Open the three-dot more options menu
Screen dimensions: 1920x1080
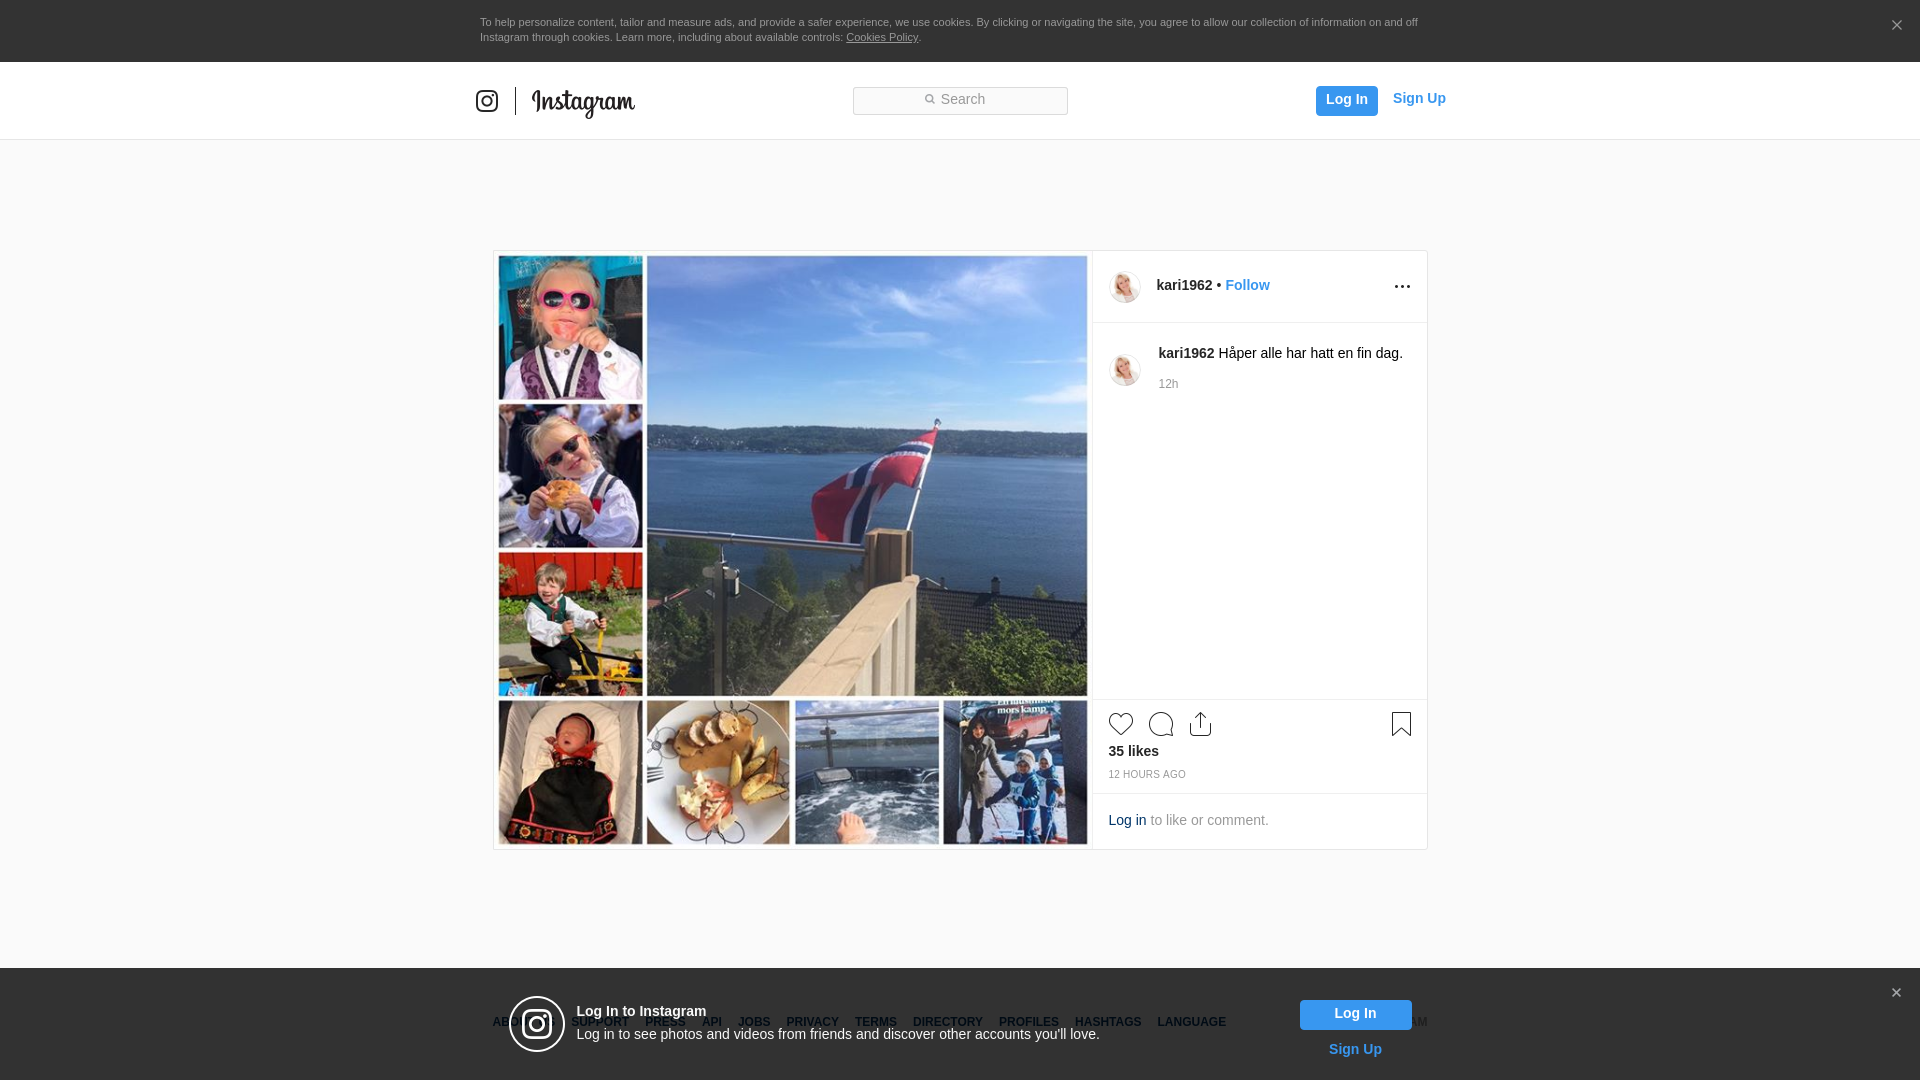coord(1402,287)
